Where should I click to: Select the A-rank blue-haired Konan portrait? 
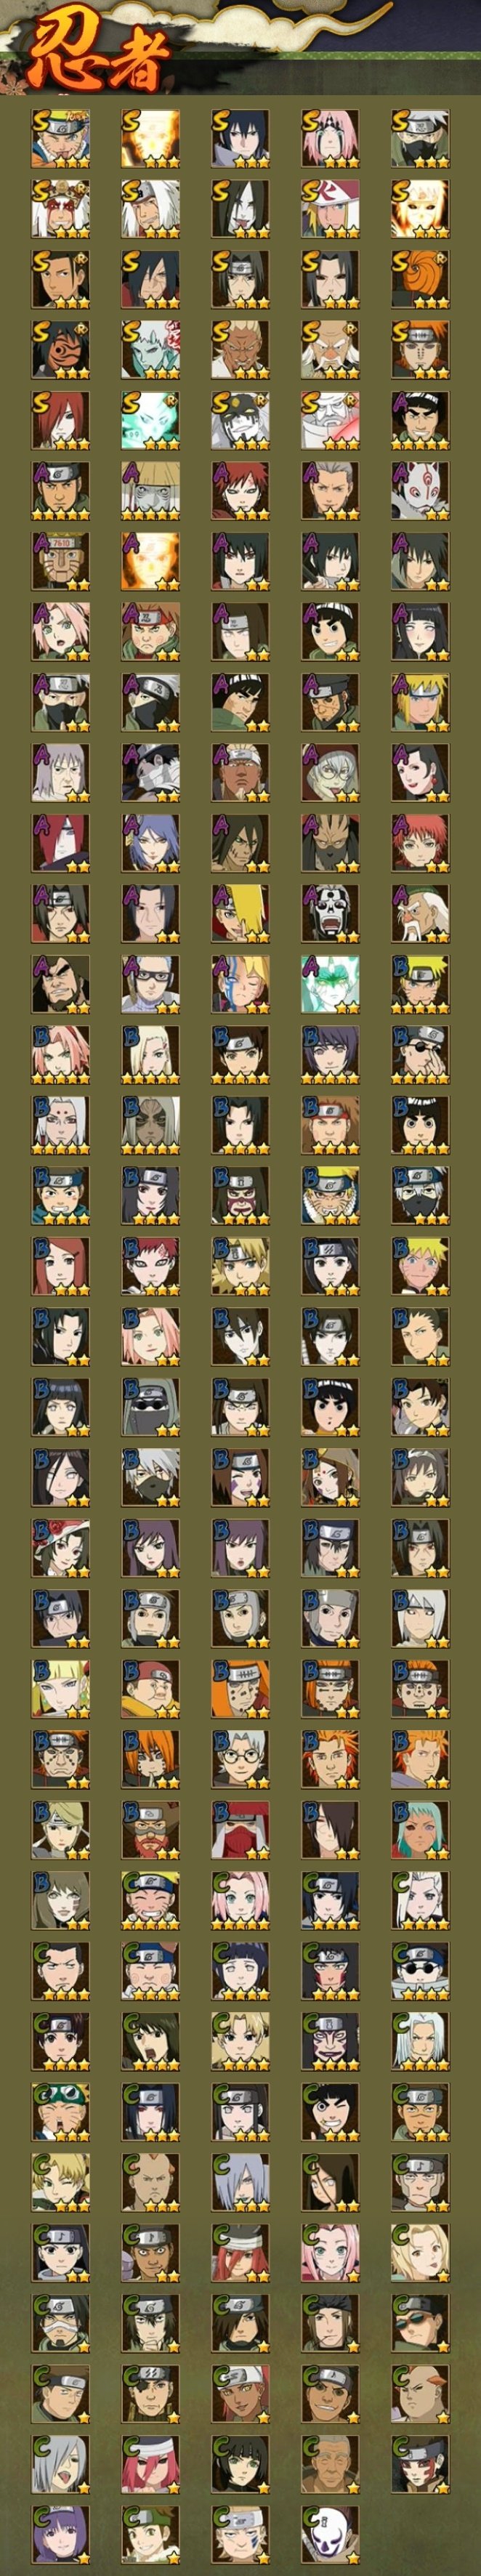click(150, 842)
